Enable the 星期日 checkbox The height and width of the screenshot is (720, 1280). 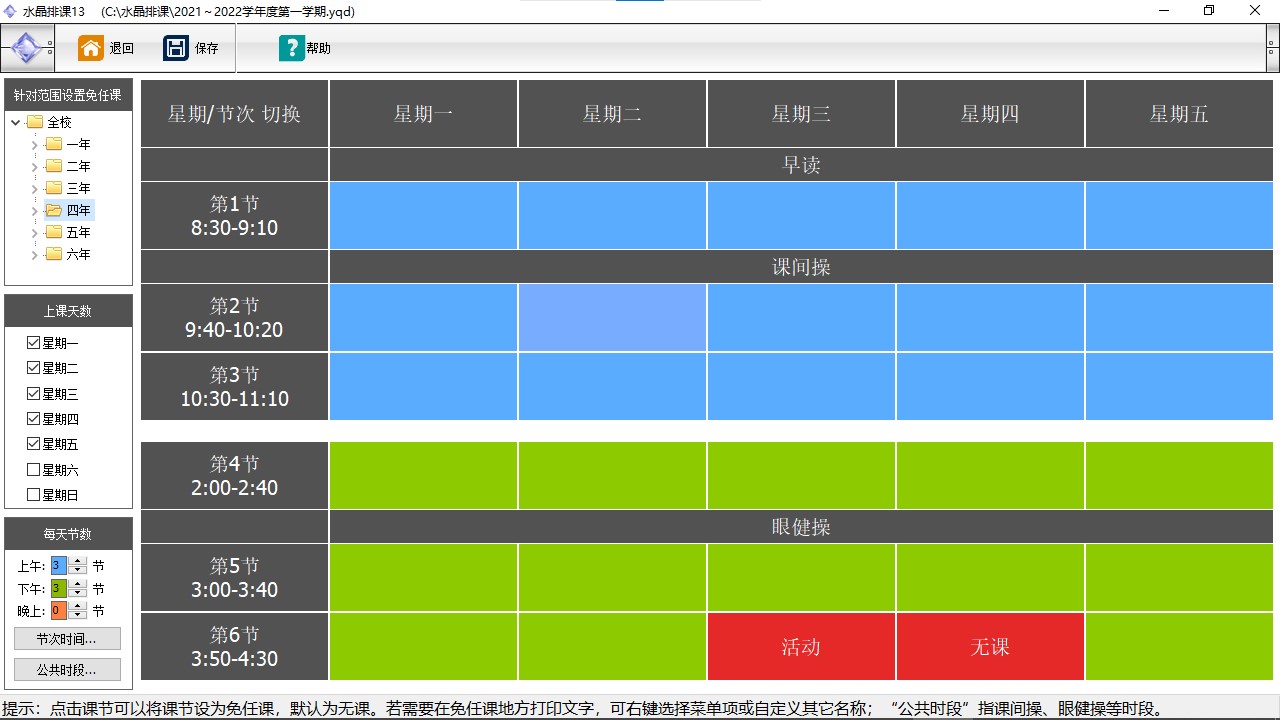[x=33, y=494]
